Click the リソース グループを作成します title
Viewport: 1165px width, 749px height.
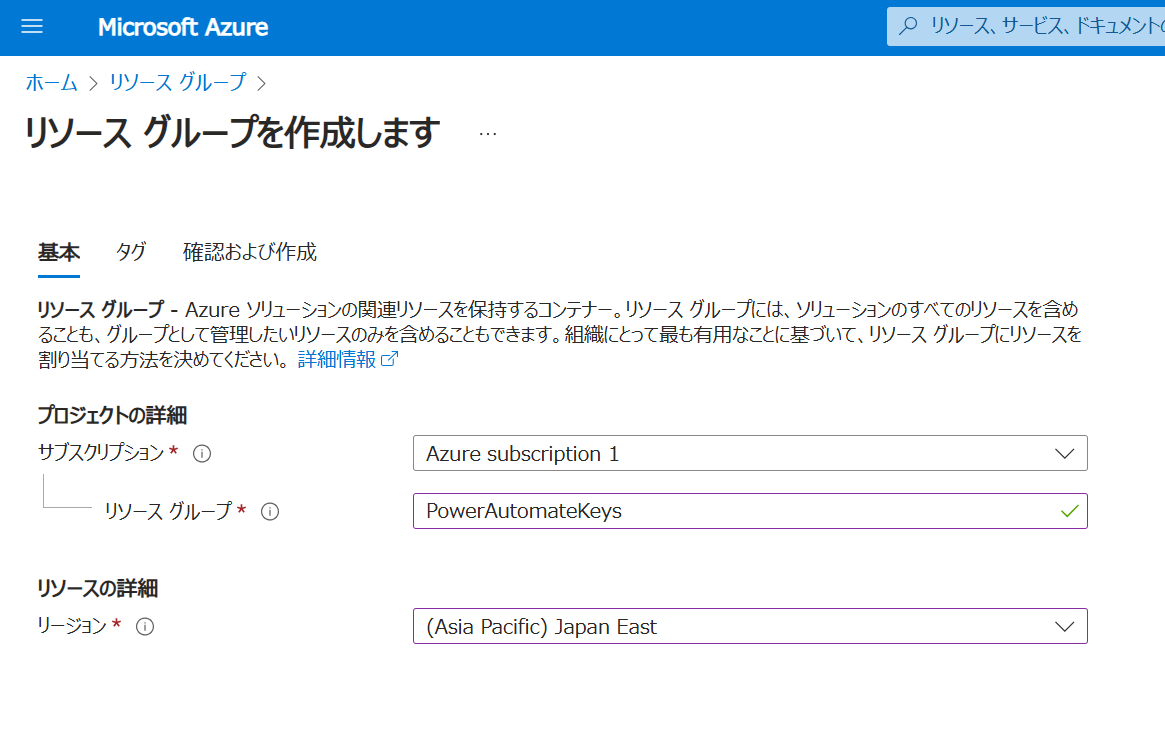coord(233,133)
